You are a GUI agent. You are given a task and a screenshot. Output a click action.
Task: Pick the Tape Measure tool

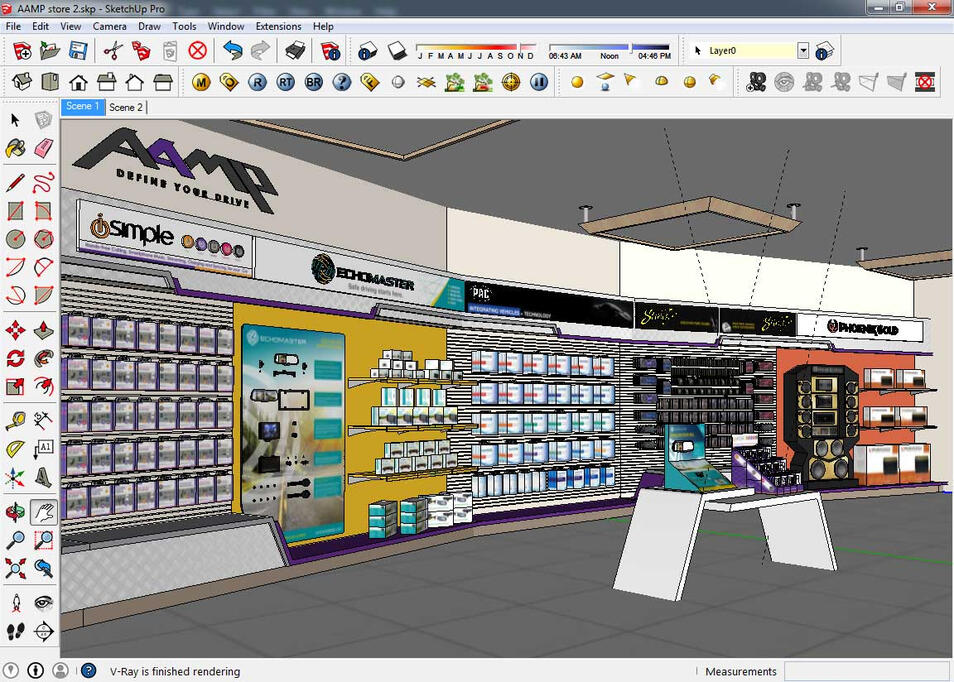pos(15,420)
